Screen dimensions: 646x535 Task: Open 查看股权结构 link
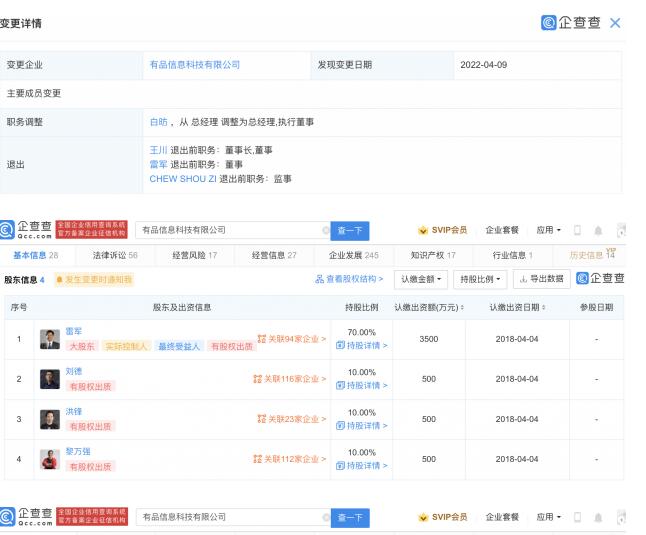pyautogui.click(x=349, y=279)
